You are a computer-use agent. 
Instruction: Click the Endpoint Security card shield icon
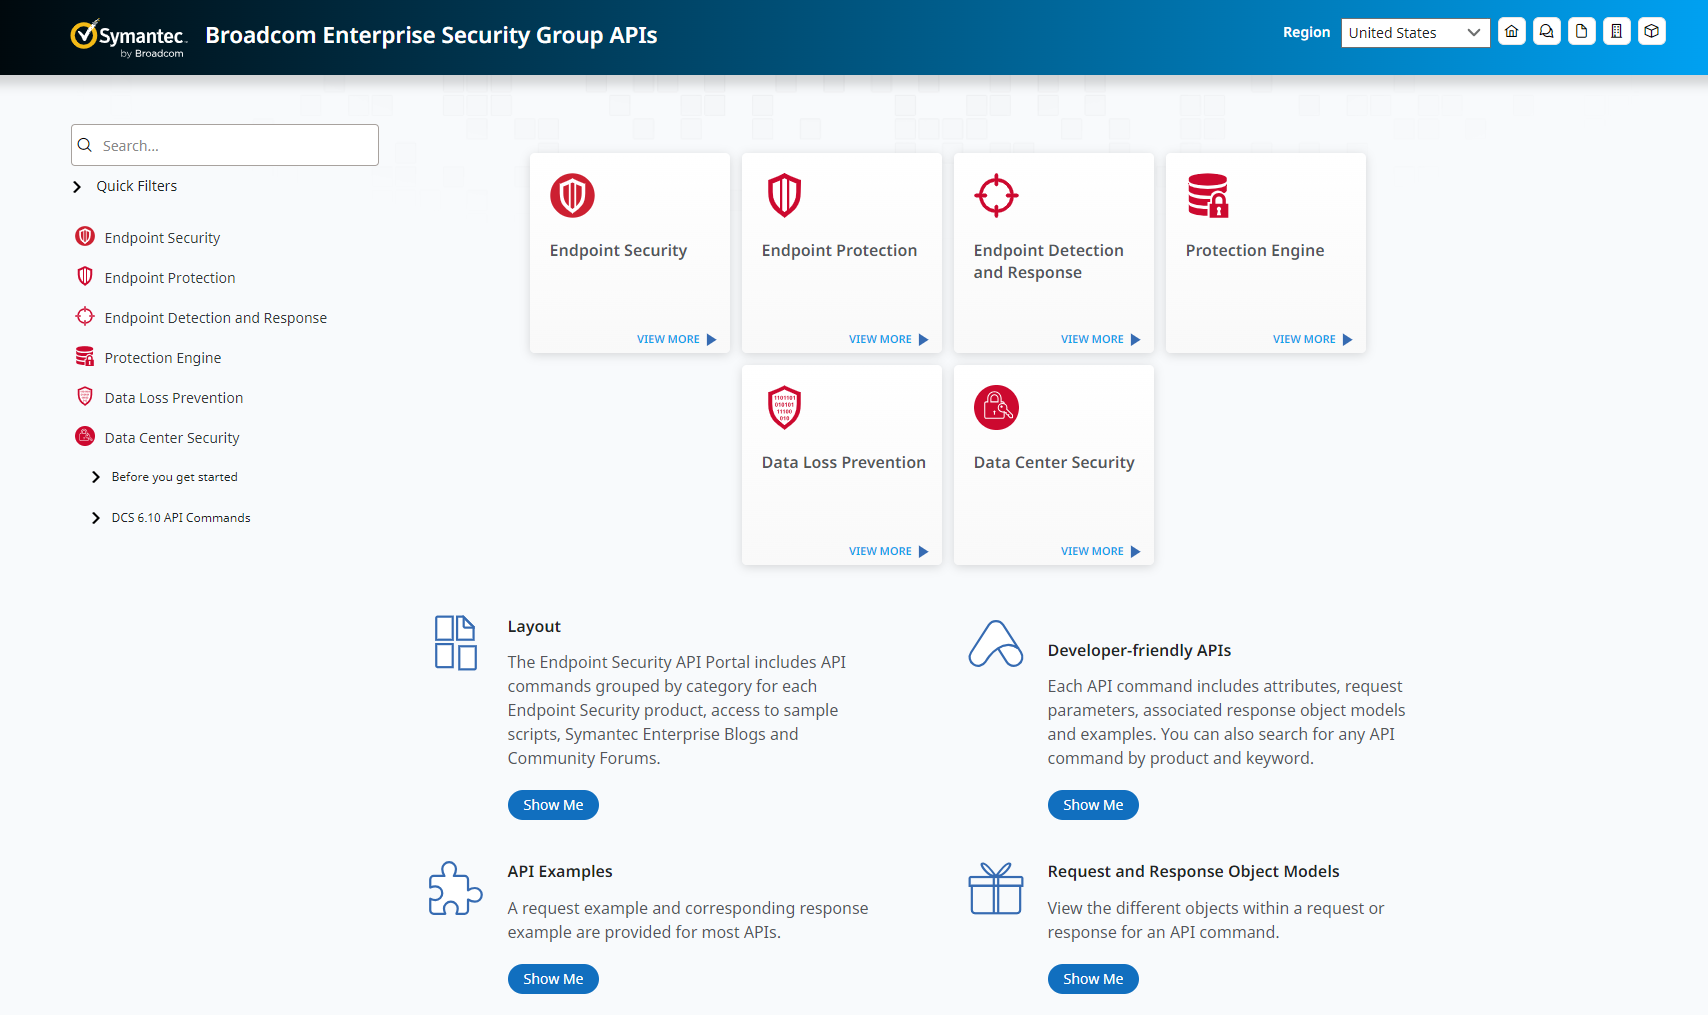click(x=572, y=195)
